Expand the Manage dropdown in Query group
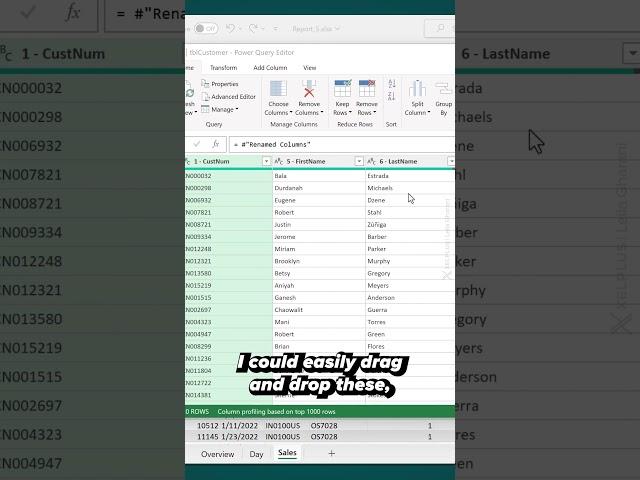The image size is (640, 480). [x=224, y=110]
